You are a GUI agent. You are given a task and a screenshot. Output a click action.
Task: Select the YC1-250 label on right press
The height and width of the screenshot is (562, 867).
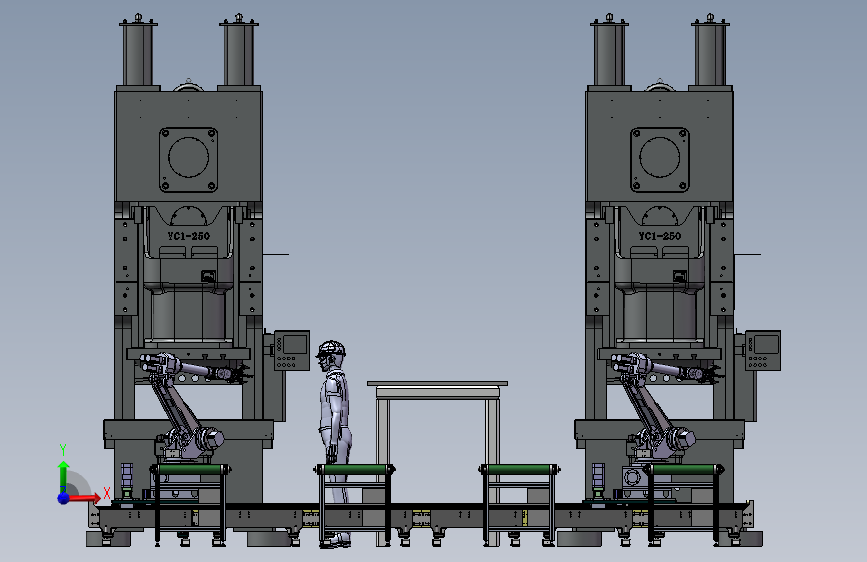pyautogui.click(x=660, y=236)
